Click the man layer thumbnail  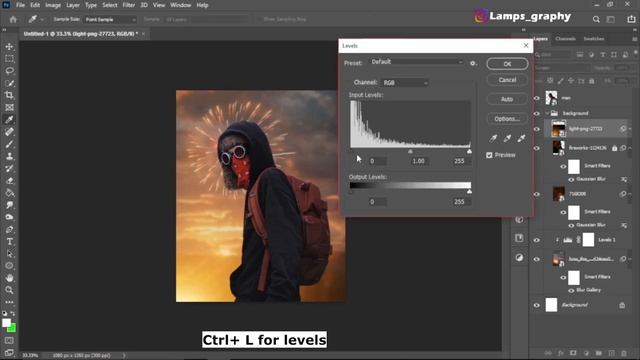(551, 98)
